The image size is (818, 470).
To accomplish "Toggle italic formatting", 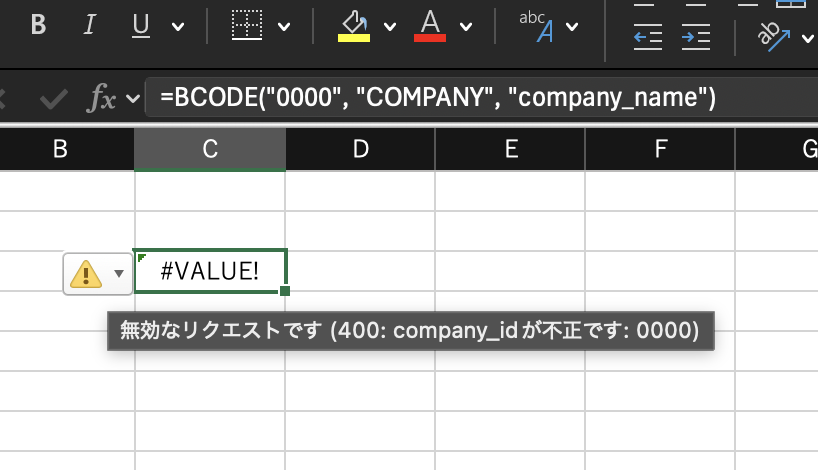I will point(90,25).
